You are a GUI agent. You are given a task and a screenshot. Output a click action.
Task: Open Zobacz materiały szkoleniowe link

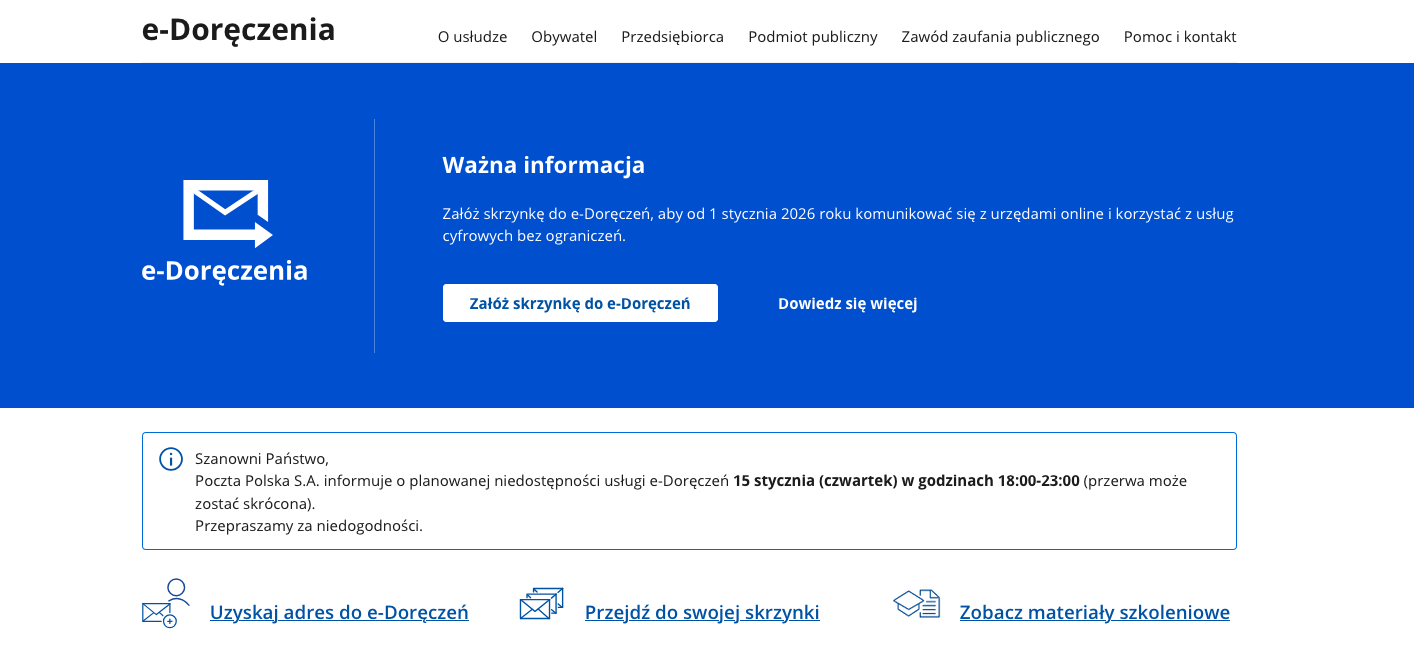tap(1095, 612)
